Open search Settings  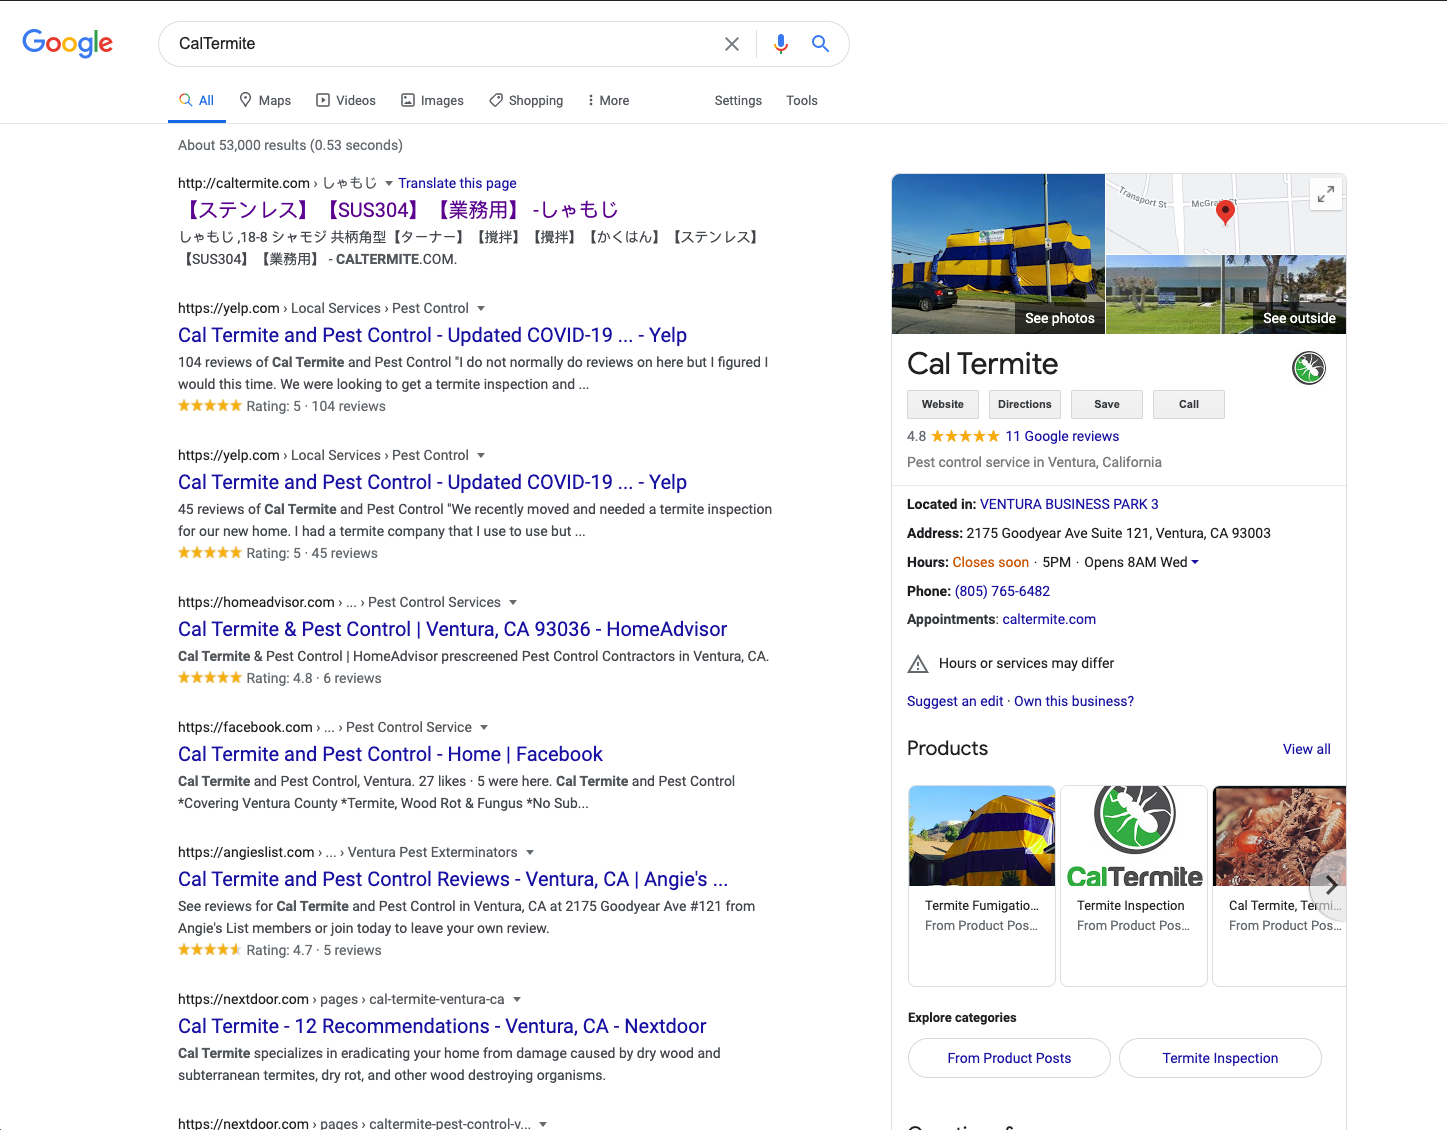coord(738,100)
